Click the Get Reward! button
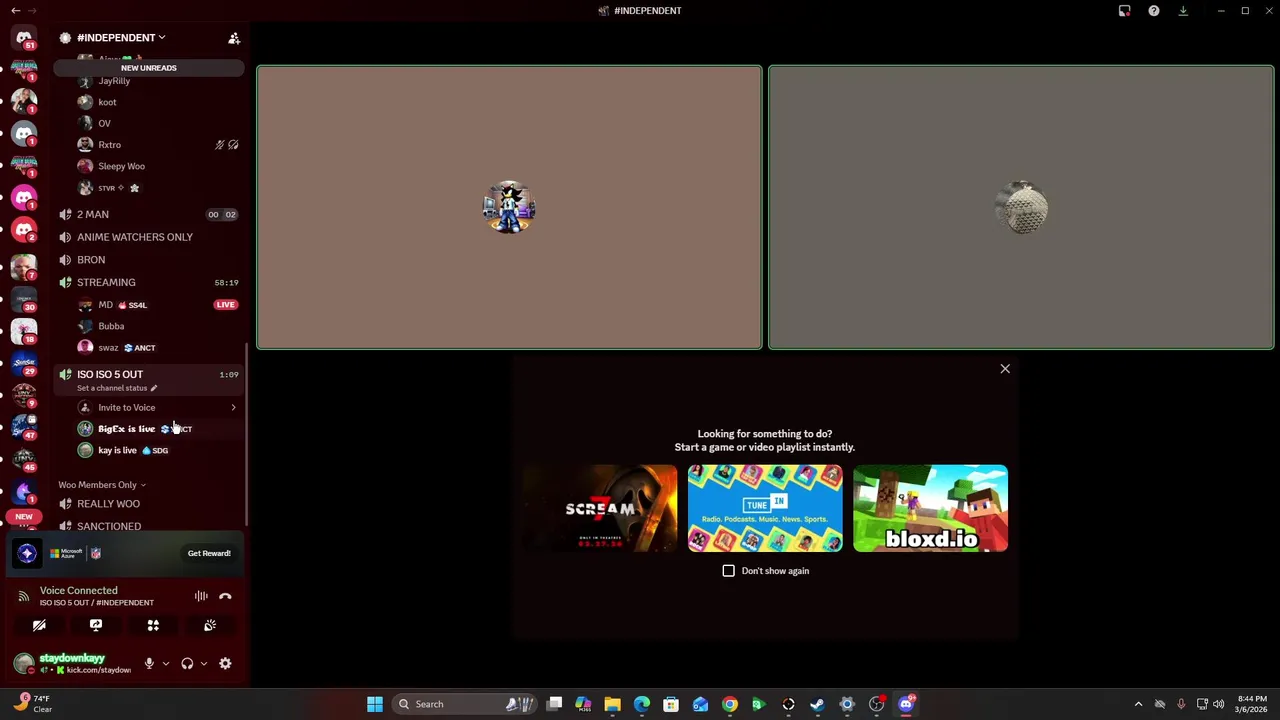The height and width of the screenshot is (720, 1280). click(209, 553)
